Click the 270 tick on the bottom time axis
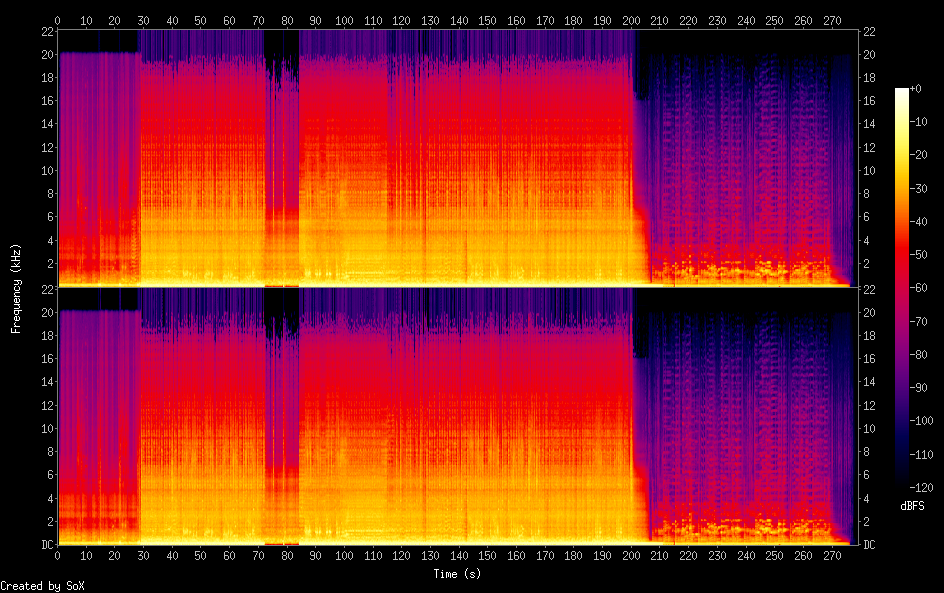The width and height of the screenshot is (944, 593). tap(832, 556)
